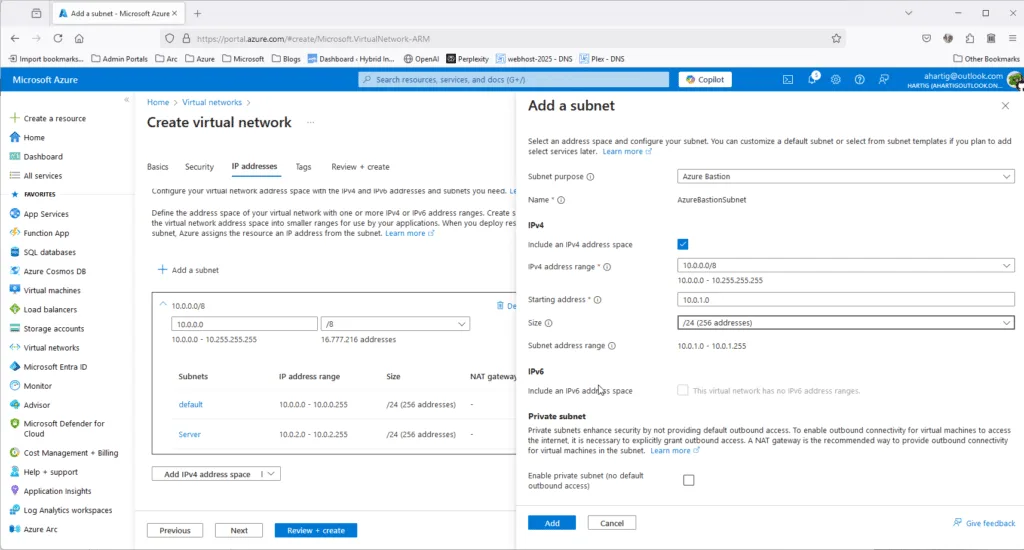1024x550 pixels.
Task: Launch Copilot from the header
Action: [x=705, y=80]
